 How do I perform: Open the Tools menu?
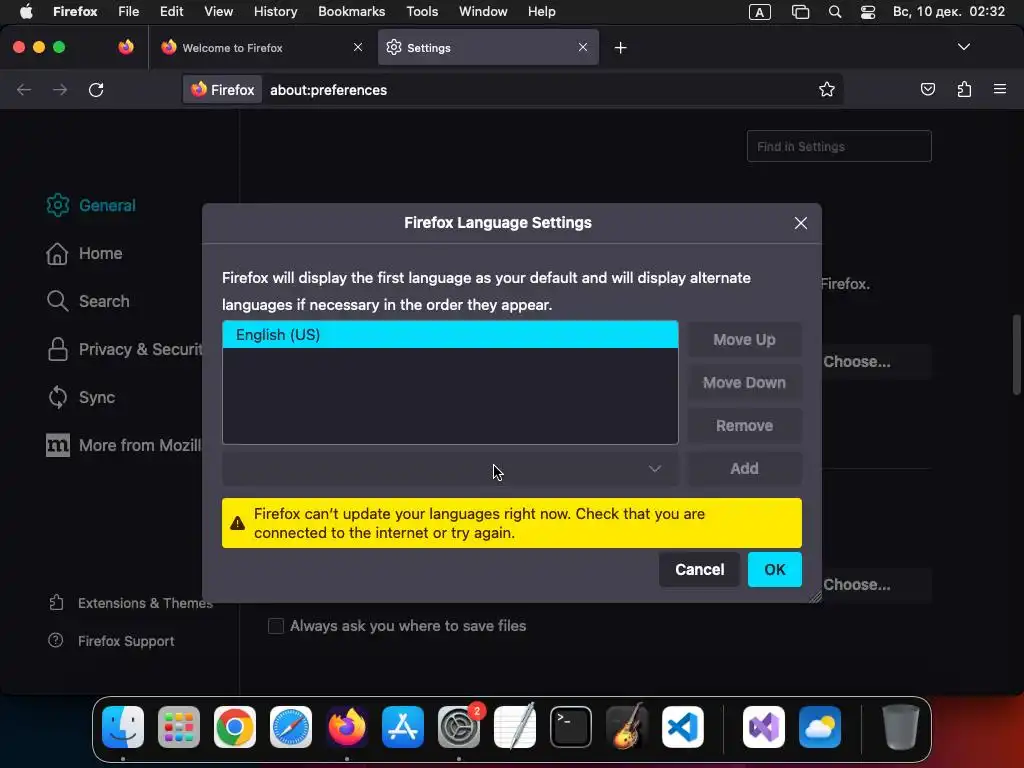click(422, 12)
